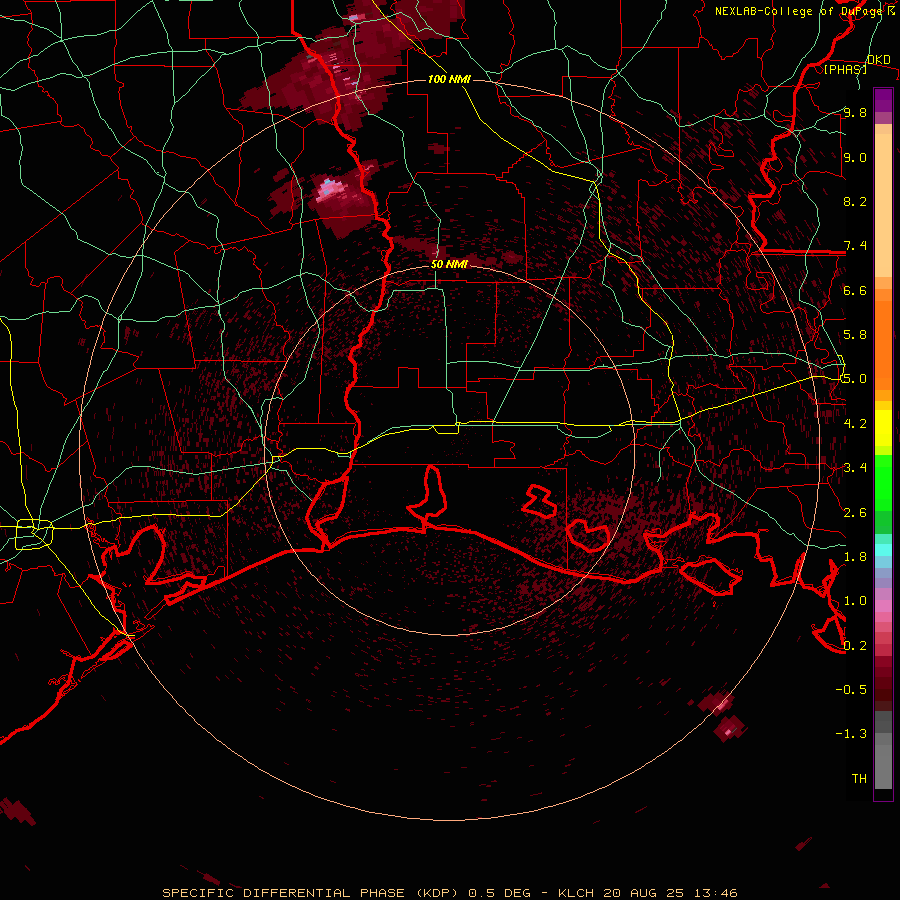The width and height of the screenshot is (900, 900).
Task: Click the 8.2 scale value
Action: point(855,201)
